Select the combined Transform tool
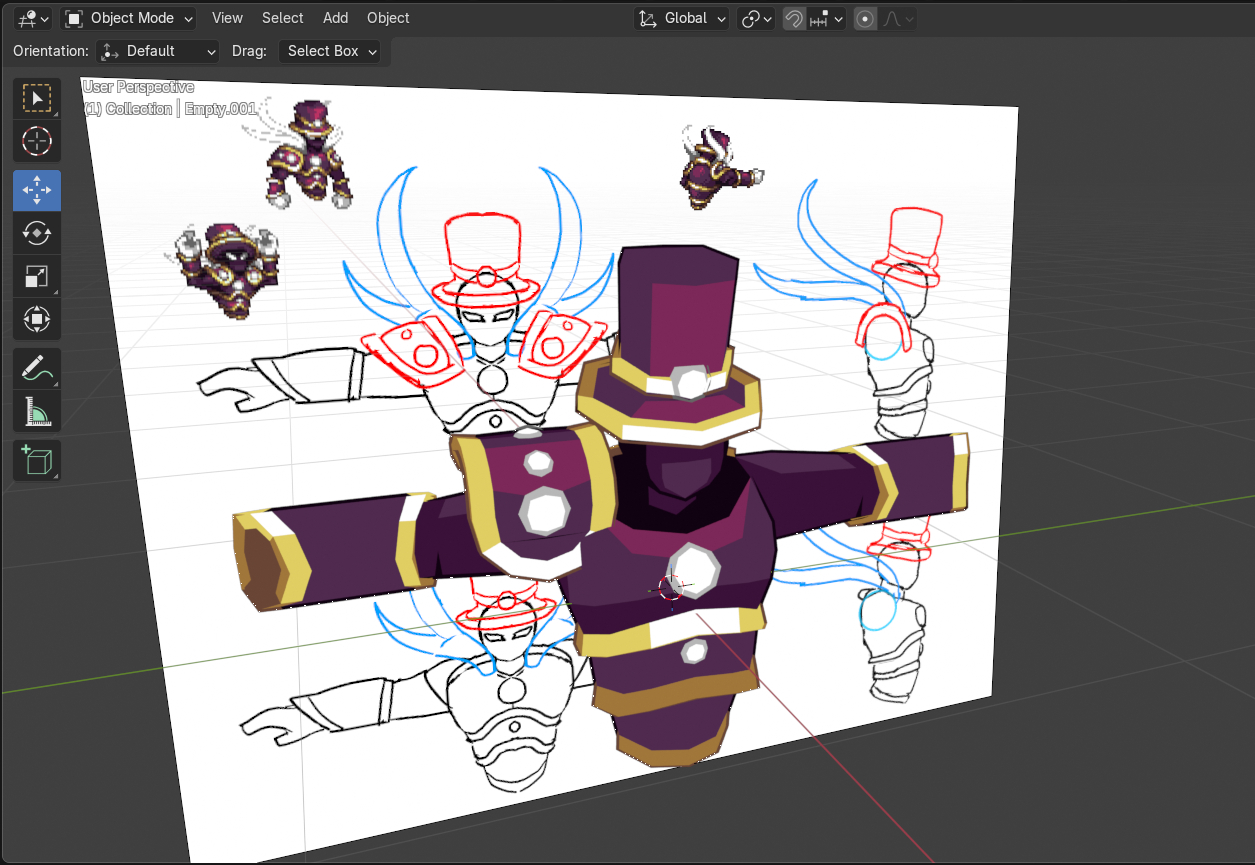The height and width of the screenshot is (865, 1255). tap(37, 320)
